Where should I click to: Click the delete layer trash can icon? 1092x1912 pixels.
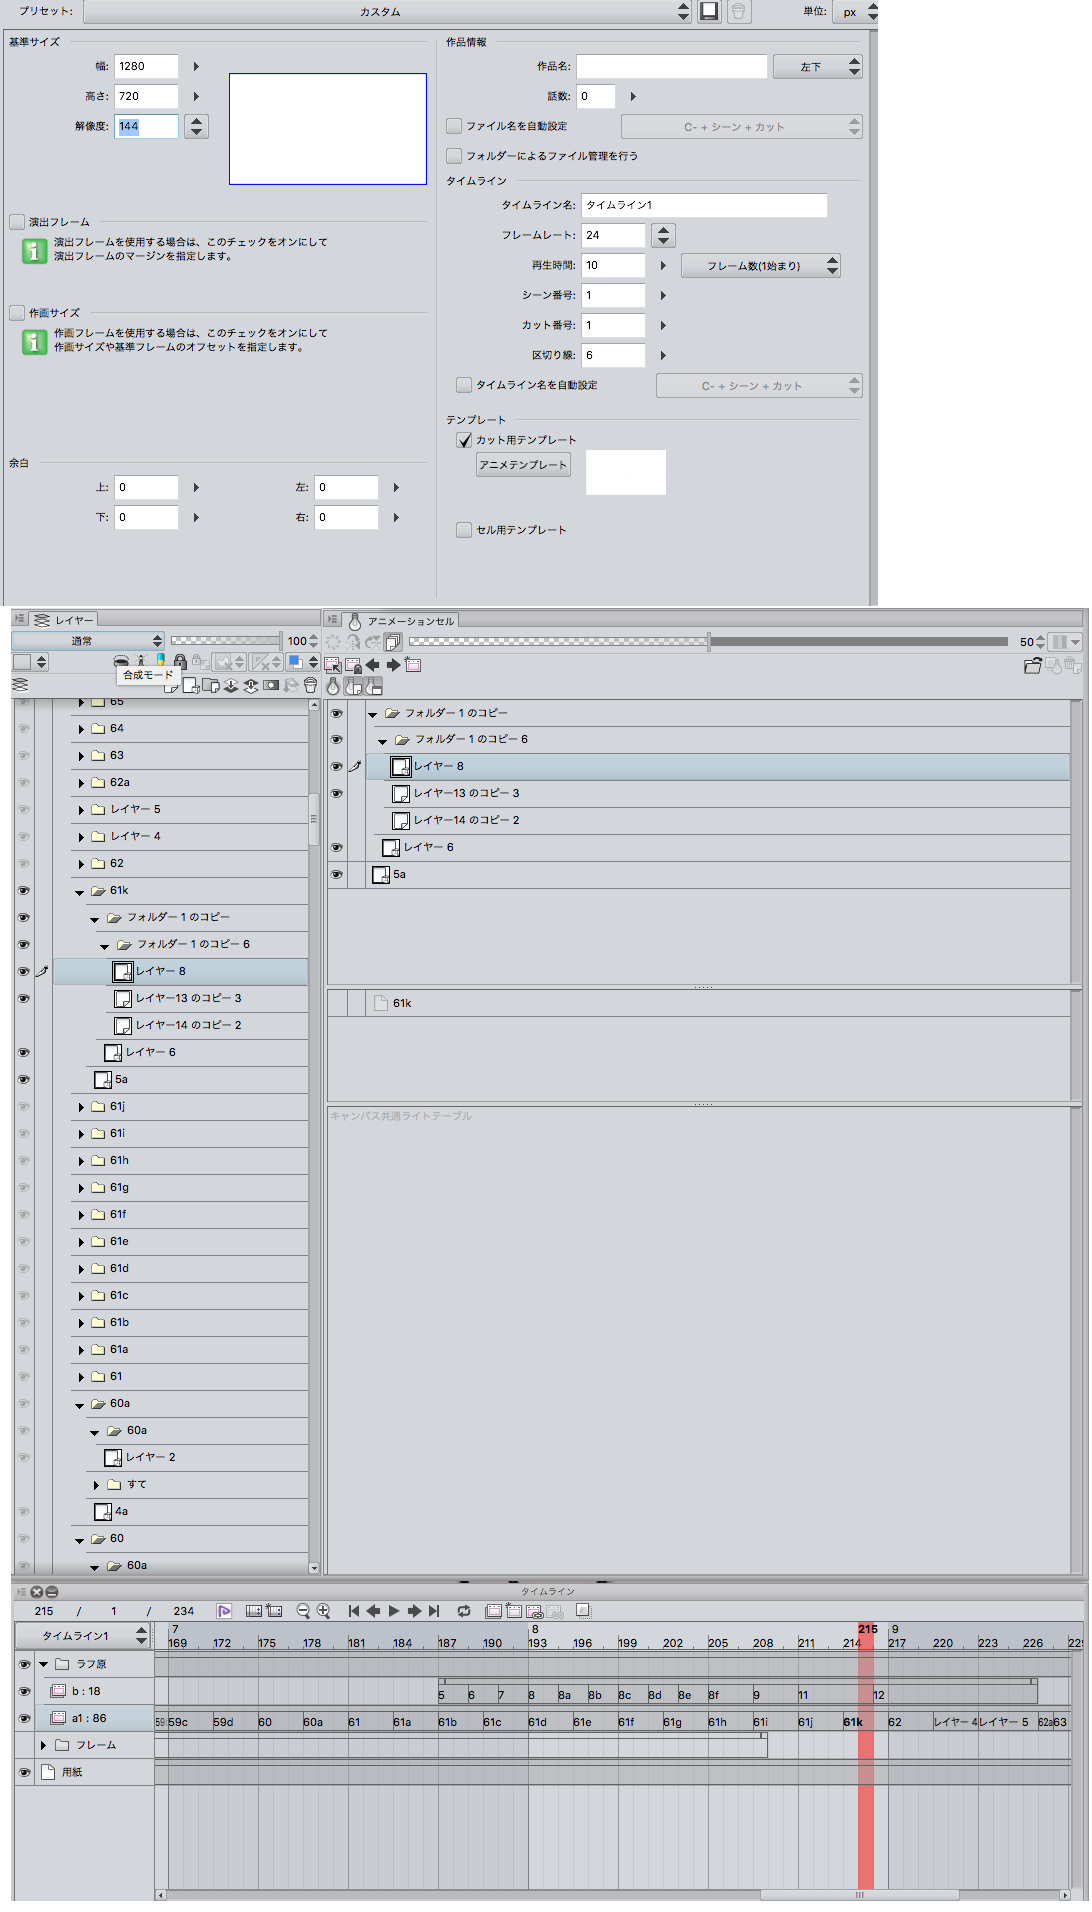[310, 686]
